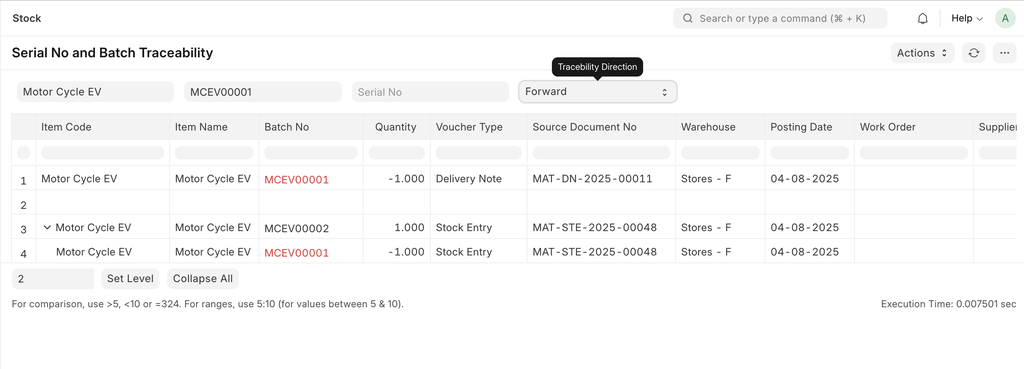Select the Posting Date column header

(x=801, y=127)
